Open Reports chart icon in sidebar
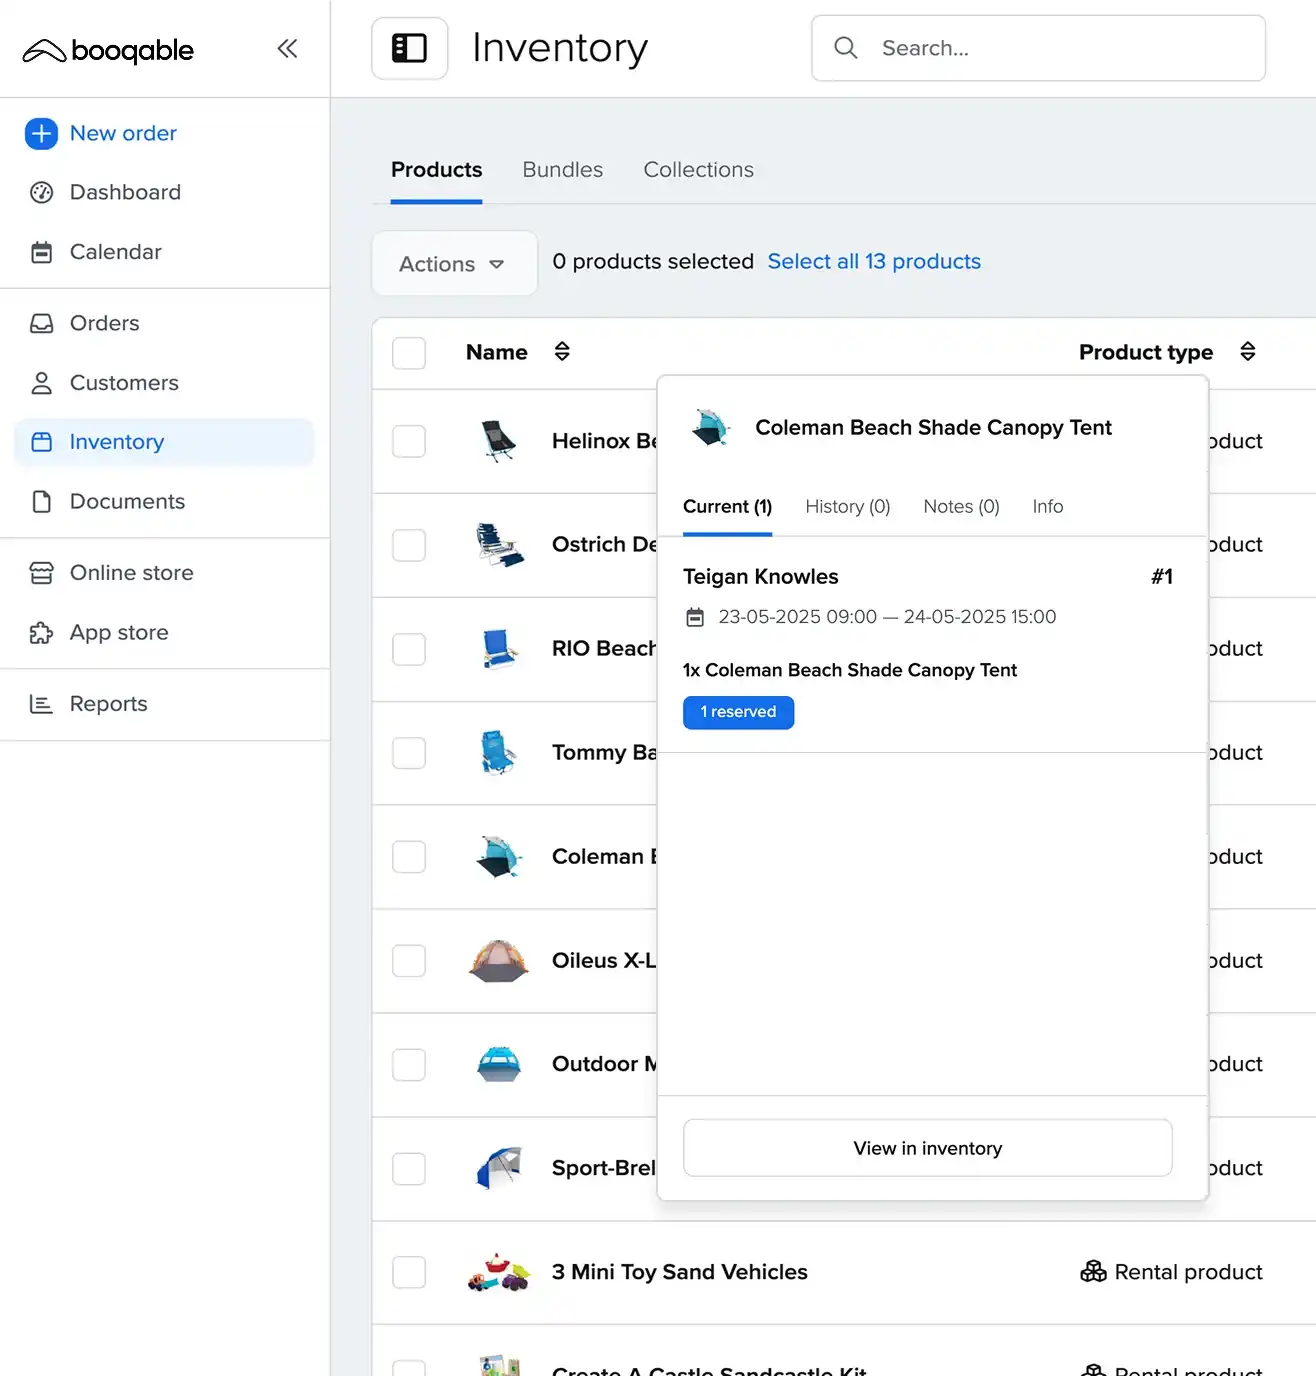Viewport: 1316px width, 1376px height. point(41,704)
